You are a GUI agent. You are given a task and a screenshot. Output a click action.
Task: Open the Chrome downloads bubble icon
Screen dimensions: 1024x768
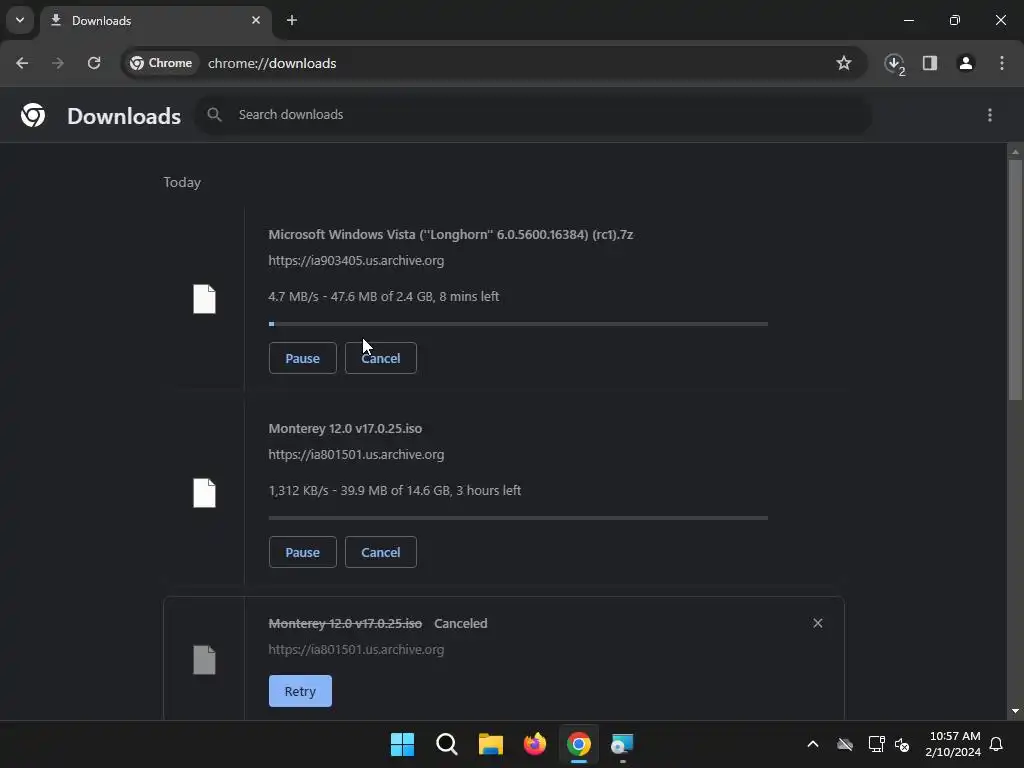click(894, 63)
